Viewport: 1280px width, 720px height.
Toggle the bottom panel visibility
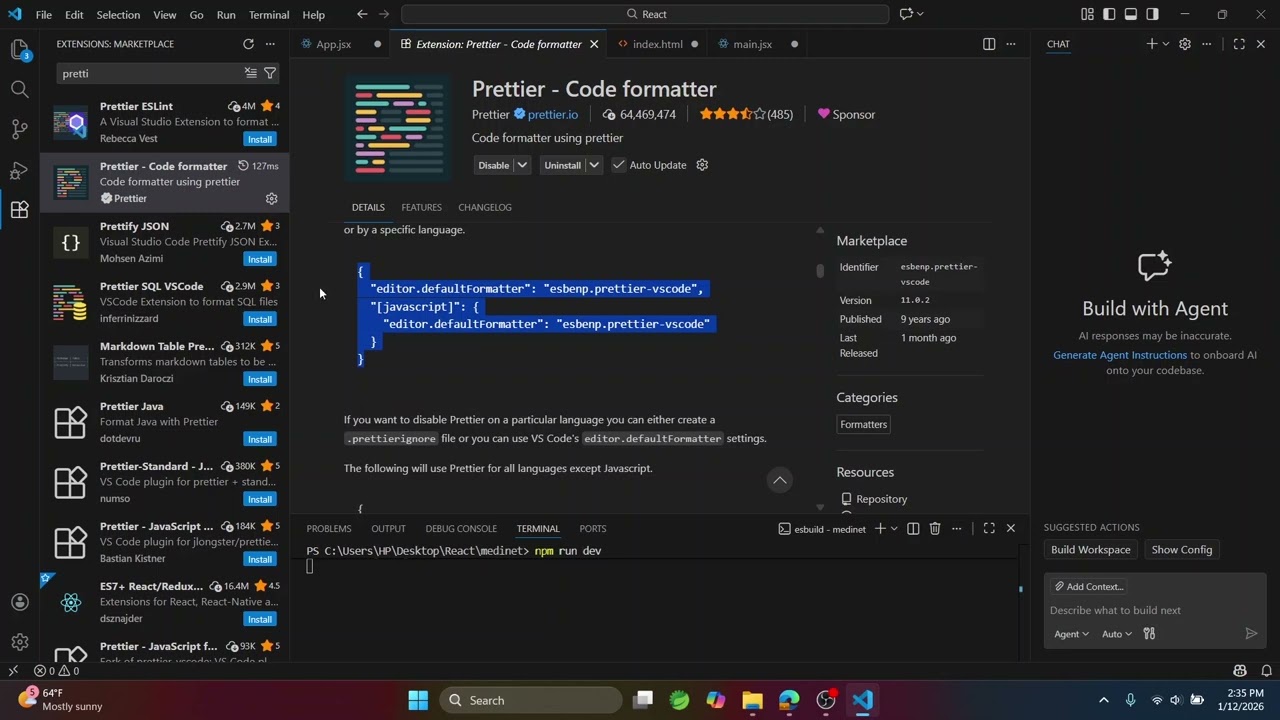pyautogui.click(x=1131, y=14)
